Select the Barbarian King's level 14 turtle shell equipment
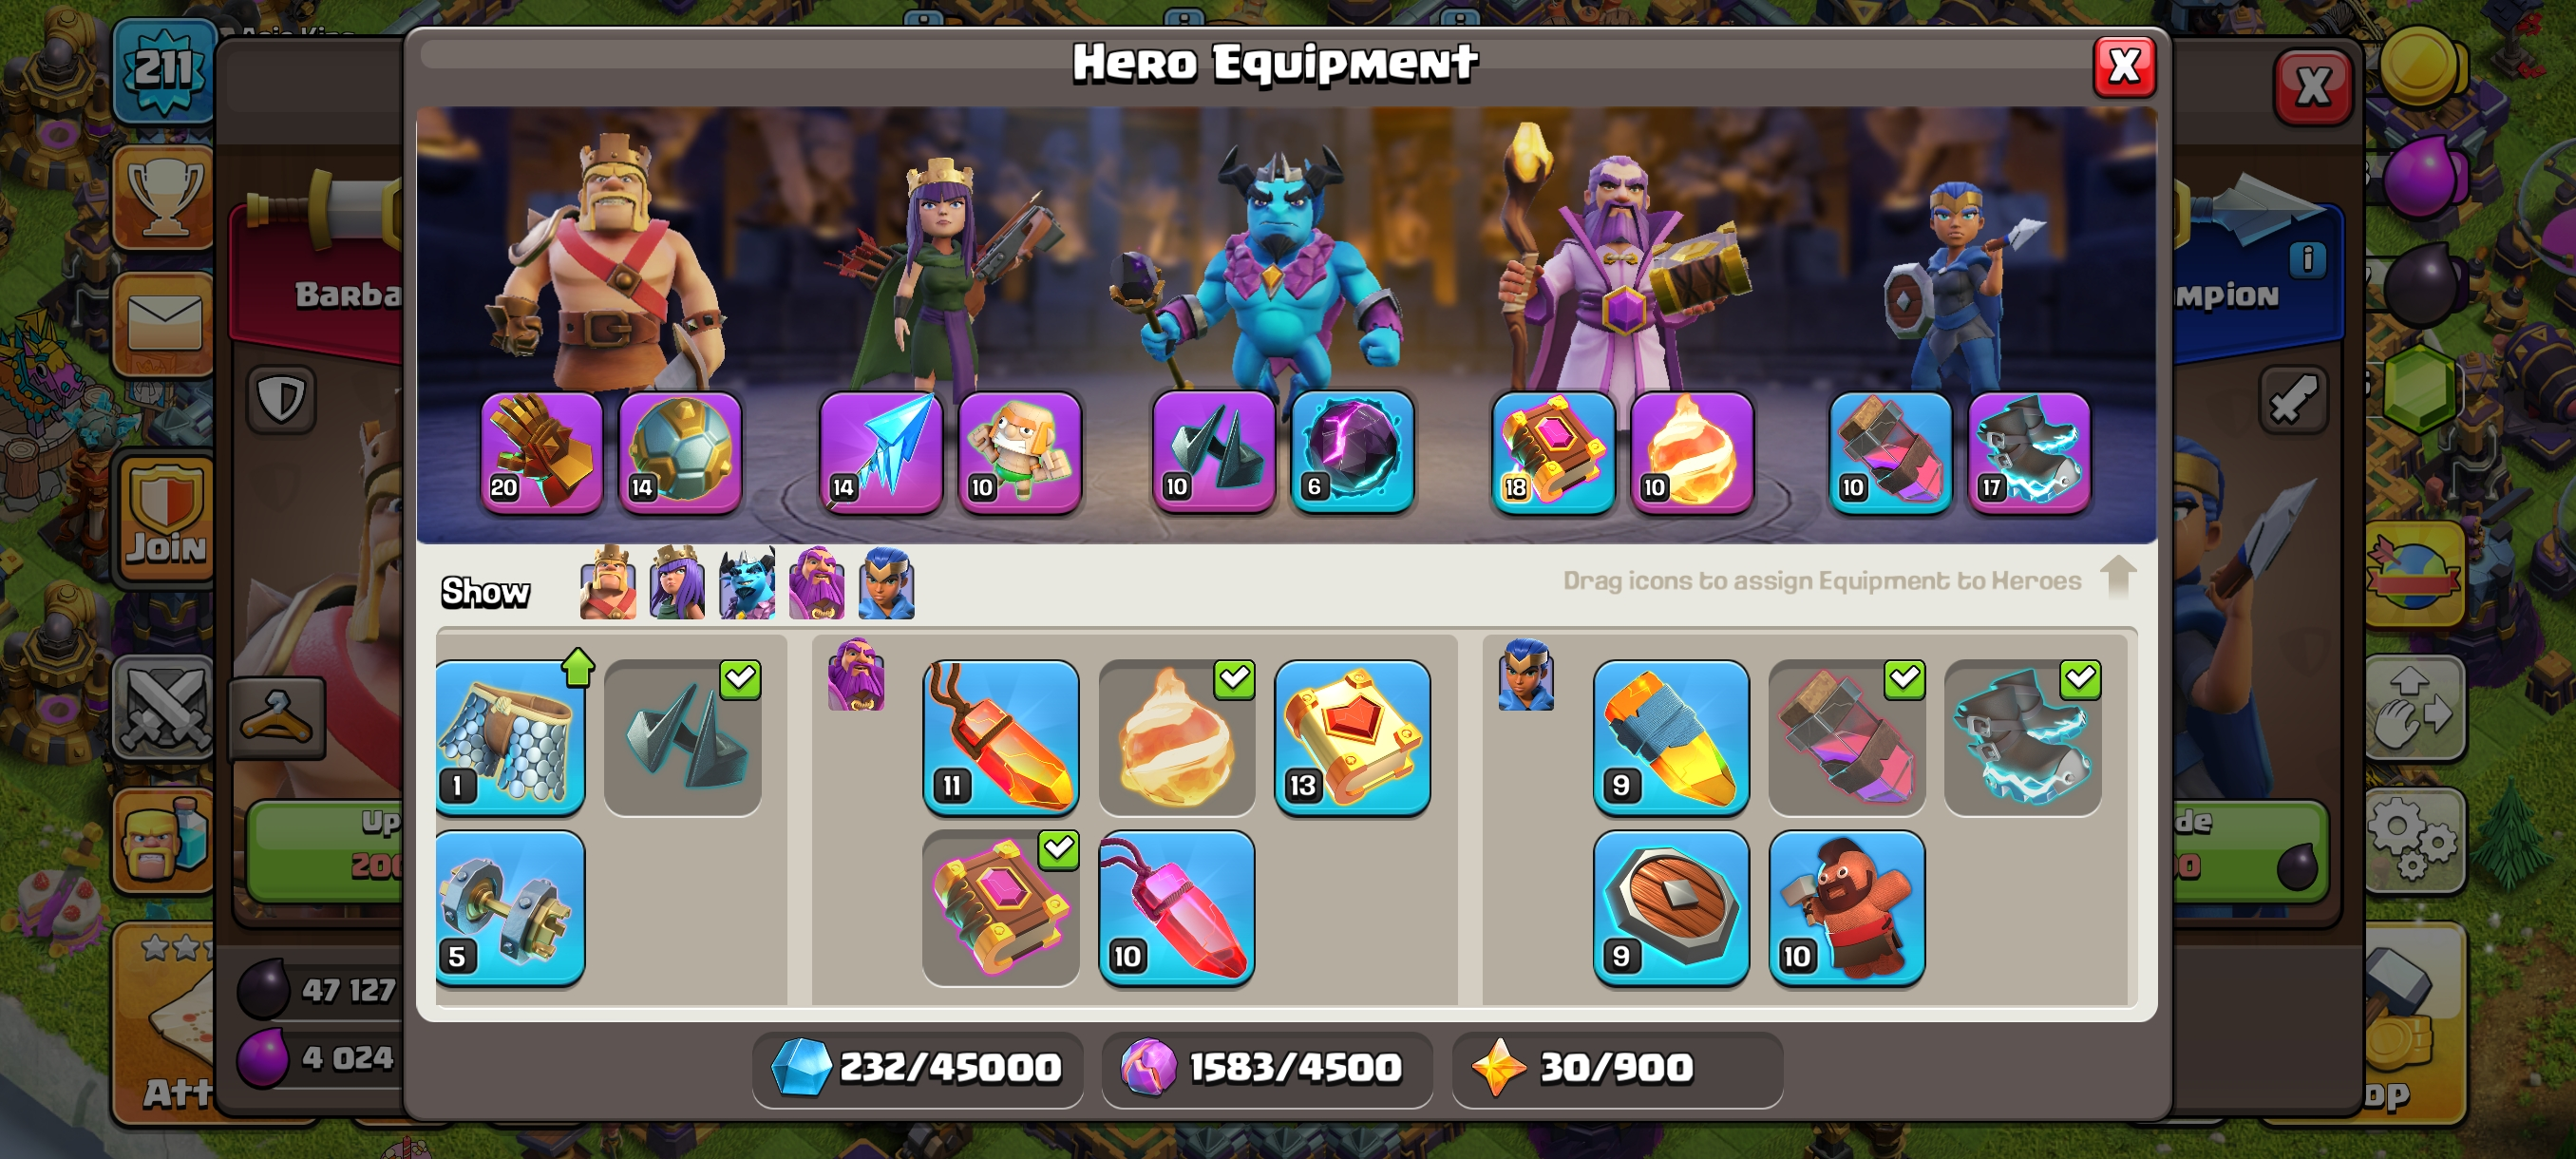The height and width of the screenshot is (1159, 2576). (x=680, y=452)
